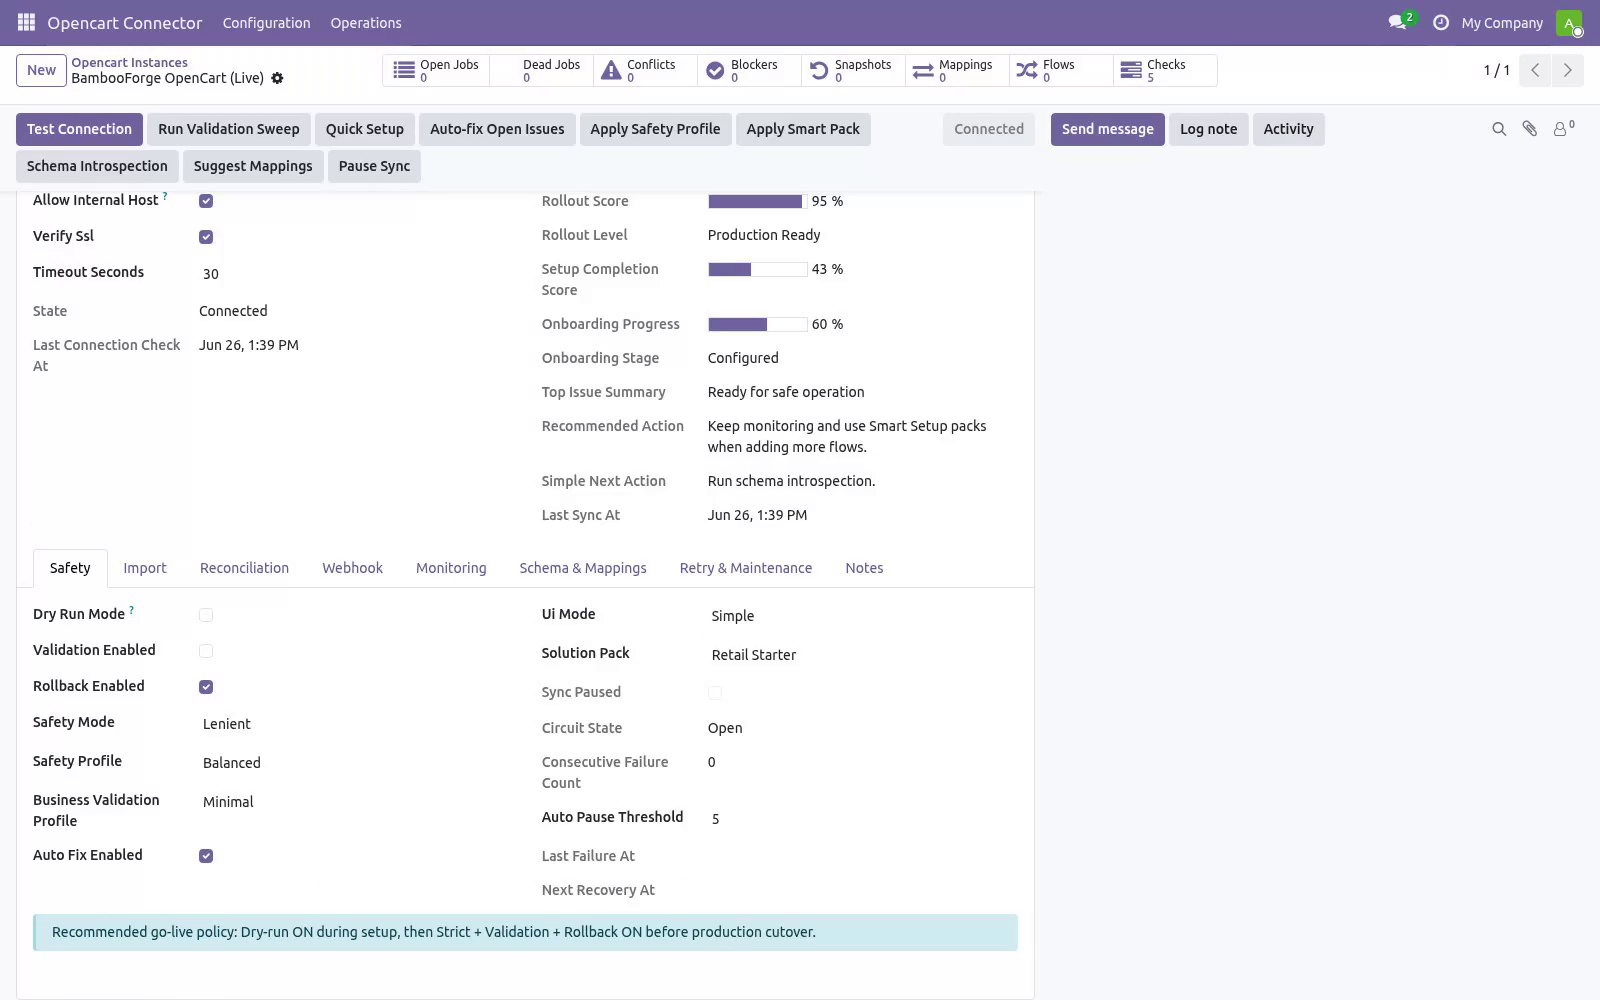Click the Activity button

pyautogui.click(x=1288, y=129)
